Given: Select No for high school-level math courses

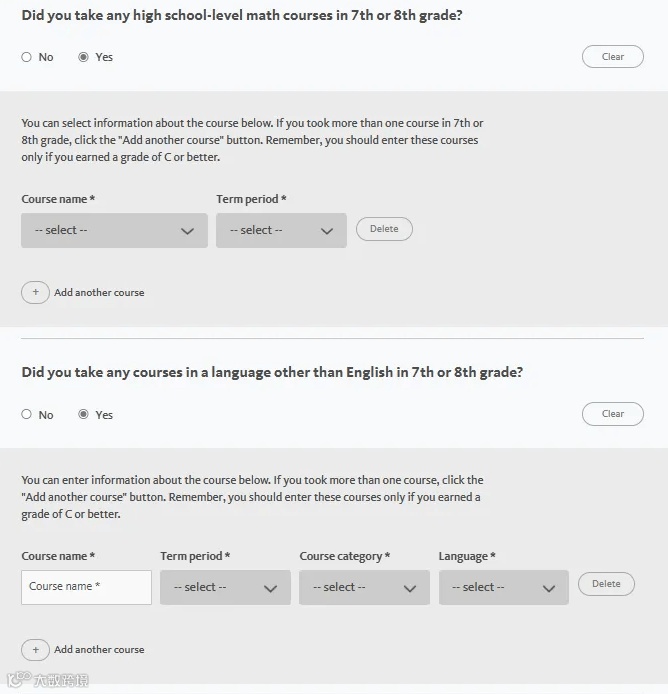Looking at the screenshot, I should (27, 57).
